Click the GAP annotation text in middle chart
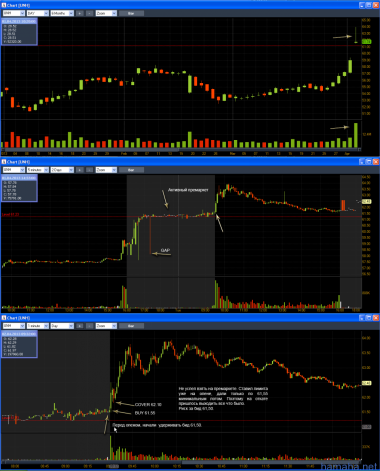The width and height of the screenshot is (380, 471). click(x=165, y=250)
